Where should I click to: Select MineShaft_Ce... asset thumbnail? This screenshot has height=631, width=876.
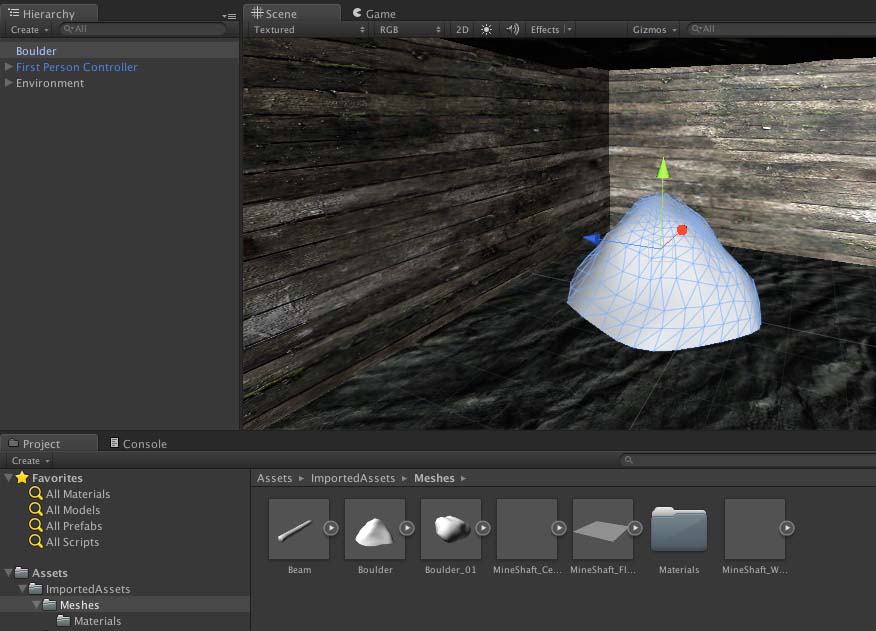click(x=527, y=529)
